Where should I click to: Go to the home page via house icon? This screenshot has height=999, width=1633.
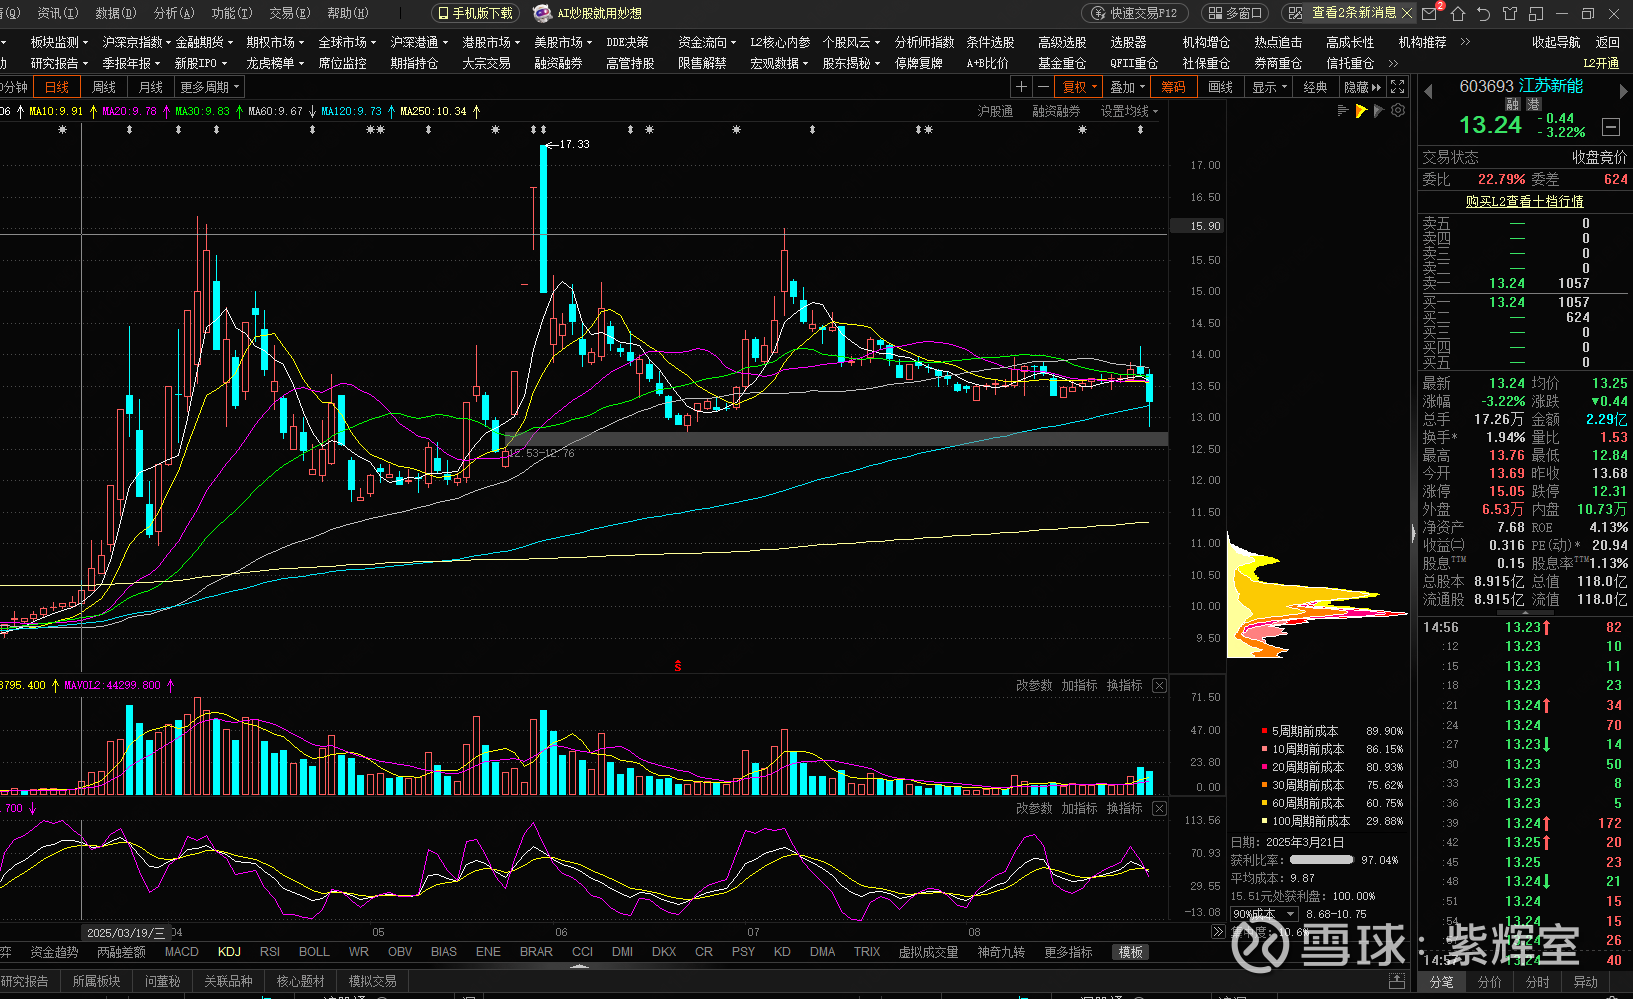tap(1458, 13)
